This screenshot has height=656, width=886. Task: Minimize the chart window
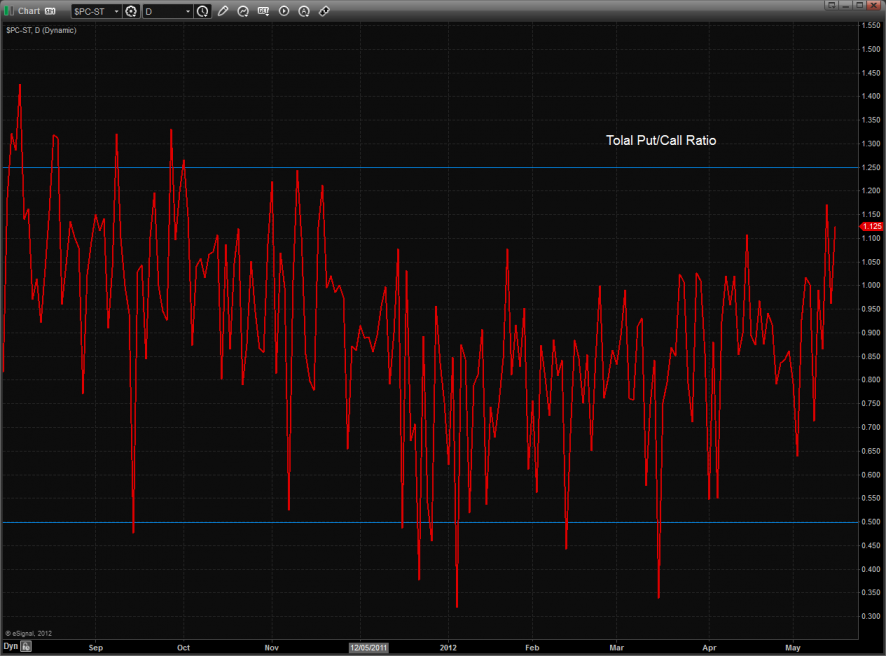[845, 5]
